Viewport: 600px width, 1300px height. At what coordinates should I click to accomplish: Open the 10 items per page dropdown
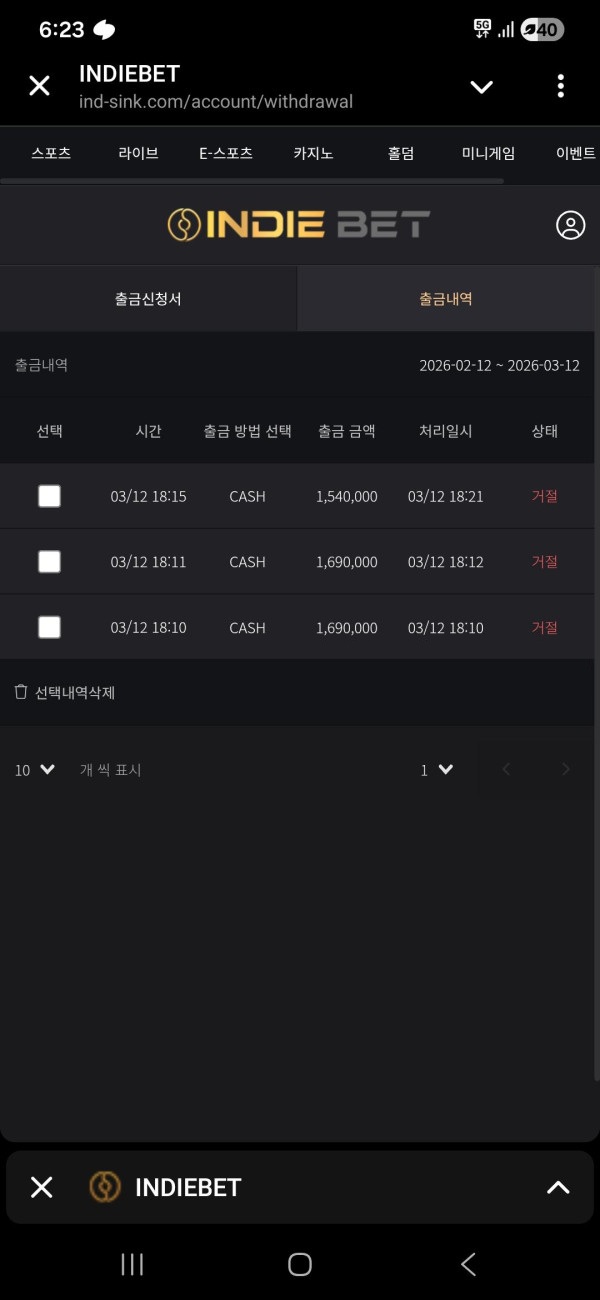35,770
